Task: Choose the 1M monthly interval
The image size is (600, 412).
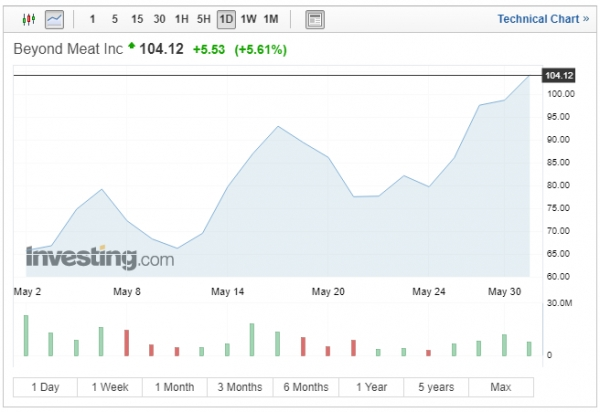Action: (271, 19)
